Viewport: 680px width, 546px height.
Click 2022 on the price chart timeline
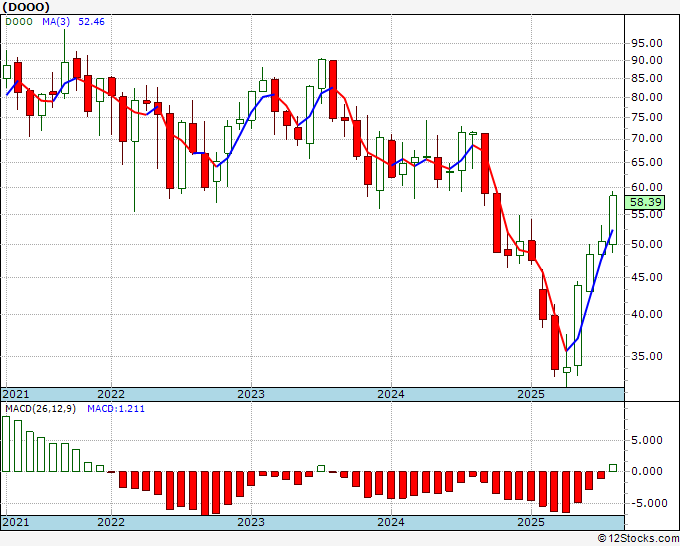tap(111, 394)
